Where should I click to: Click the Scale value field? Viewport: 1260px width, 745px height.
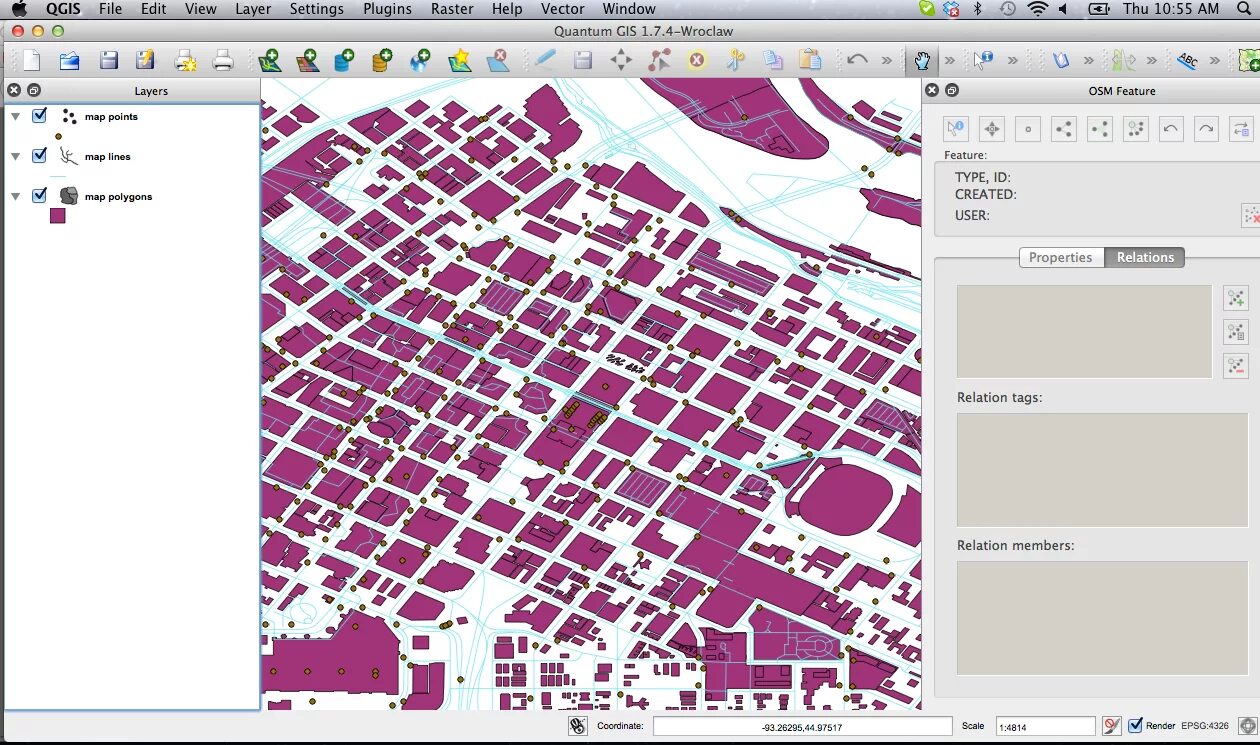pyautogui.click(x=1045, y=727)
